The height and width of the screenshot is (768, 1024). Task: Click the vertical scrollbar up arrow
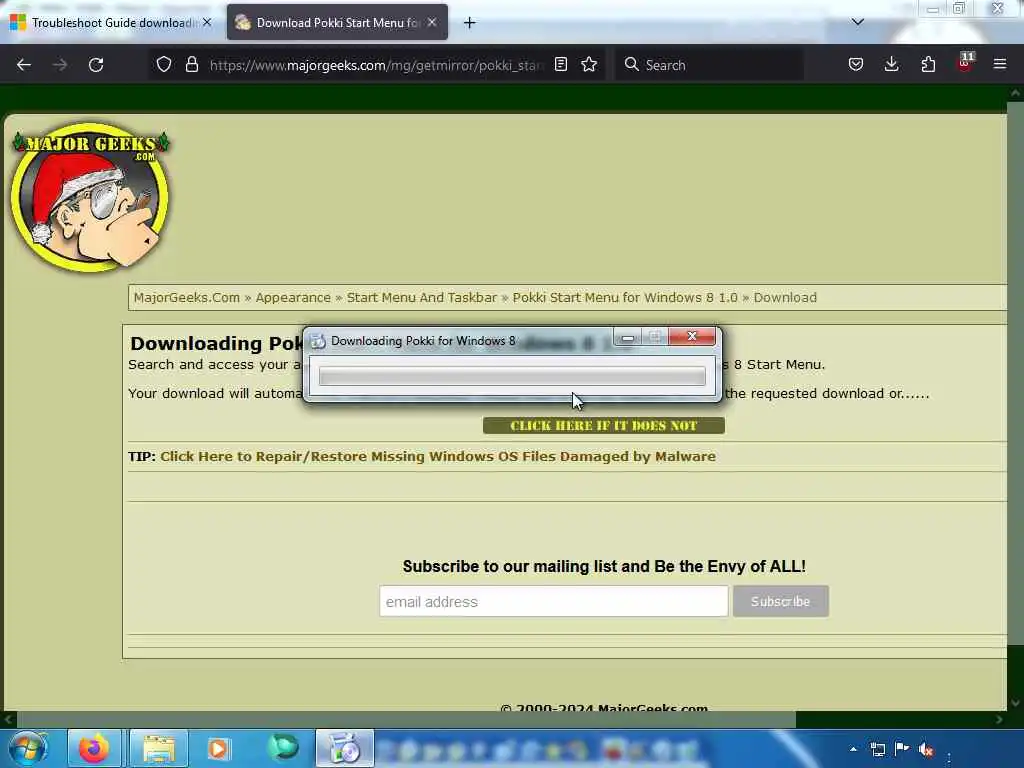tap(1015, 93)
